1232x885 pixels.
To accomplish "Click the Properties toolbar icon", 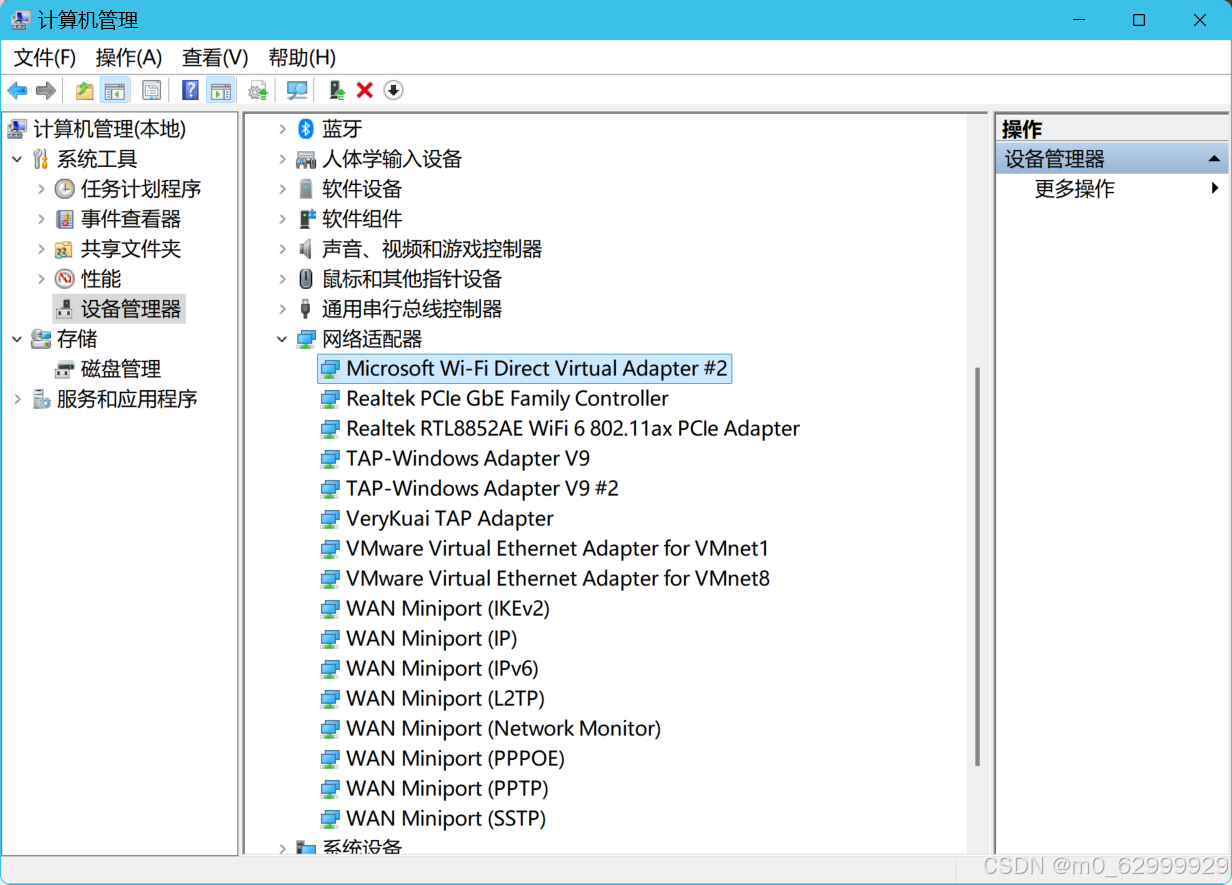I will pos(151,91).
